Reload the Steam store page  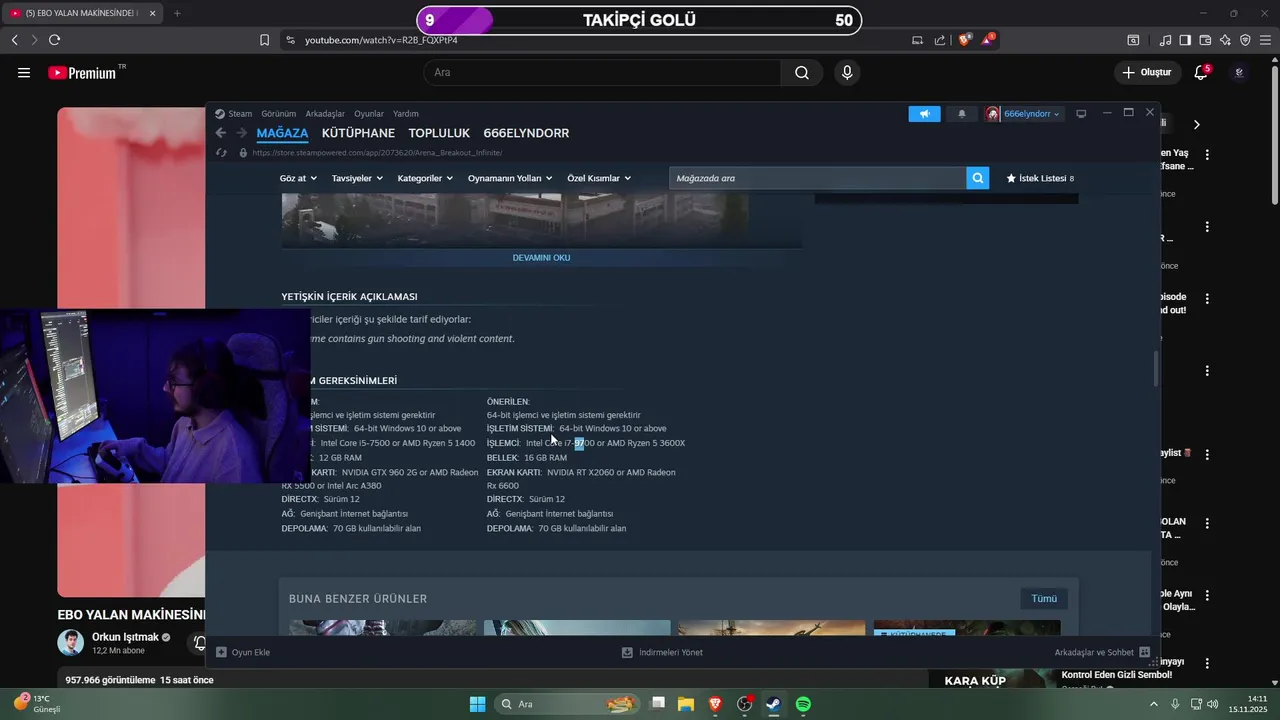pos(222,153)
